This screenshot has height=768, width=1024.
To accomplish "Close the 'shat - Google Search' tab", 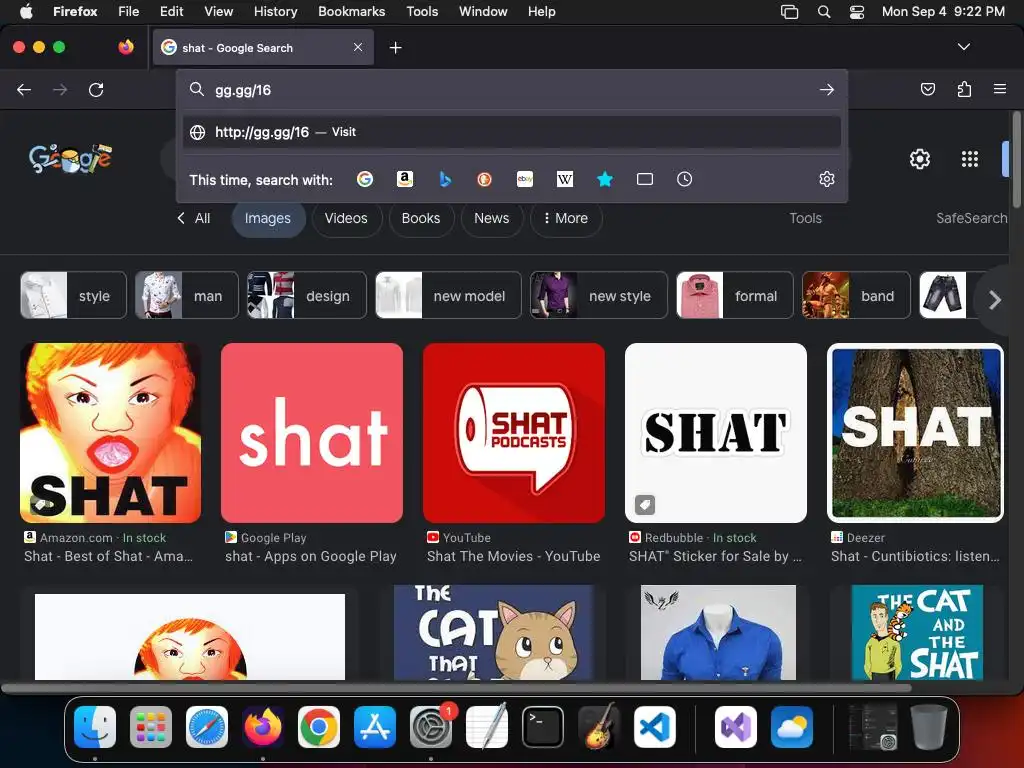I will tap(358, 47).
